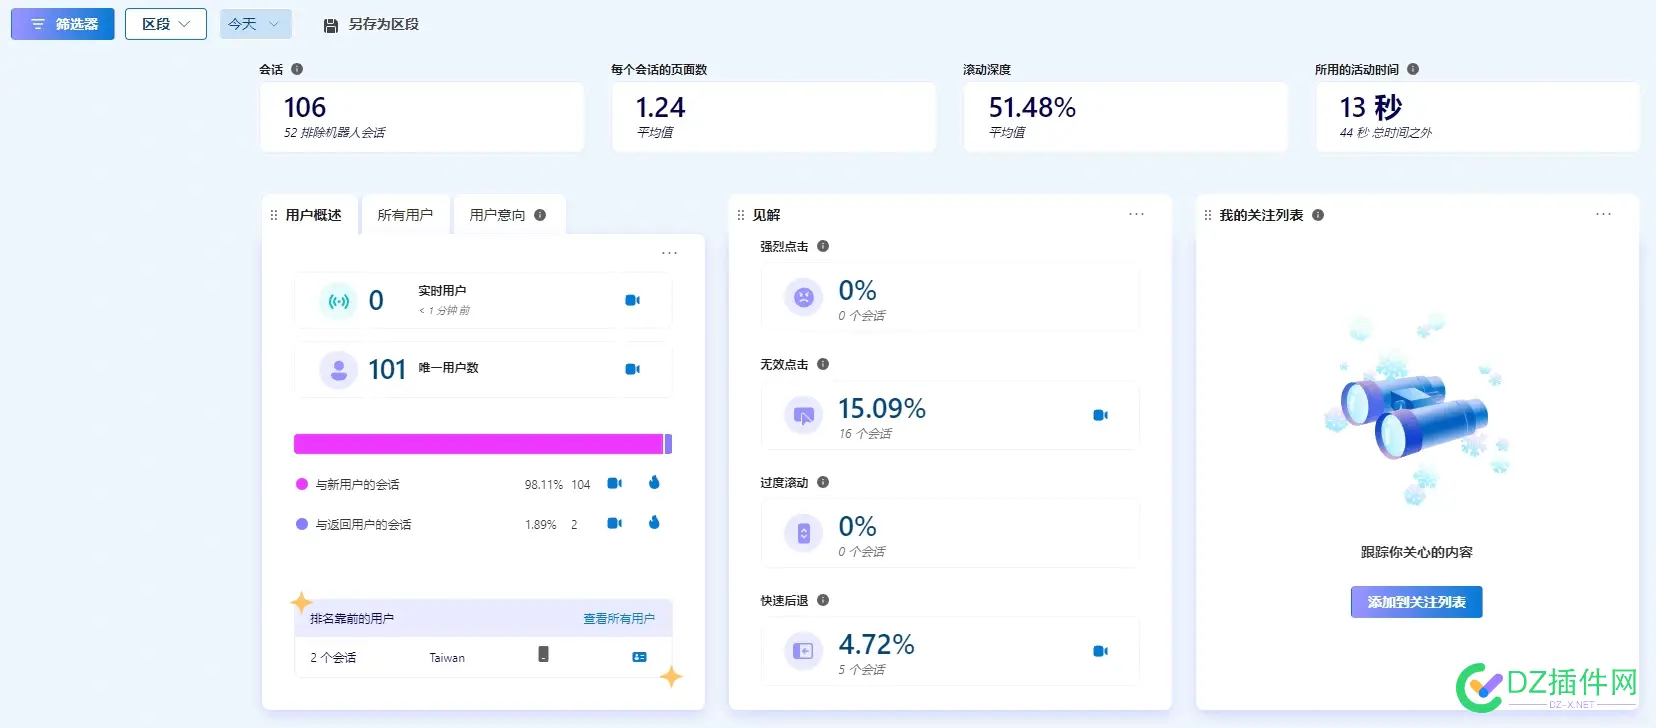Screen dimensions: 1656x728
Task: Open the 筛选器 filter panel
Action: point(63,24)
